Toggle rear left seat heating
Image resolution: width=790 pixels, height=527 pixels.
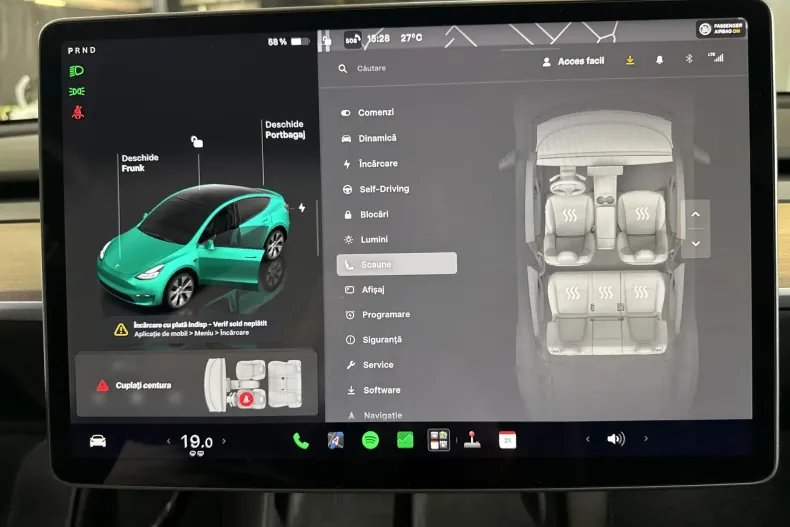click(x=572, y=293)
